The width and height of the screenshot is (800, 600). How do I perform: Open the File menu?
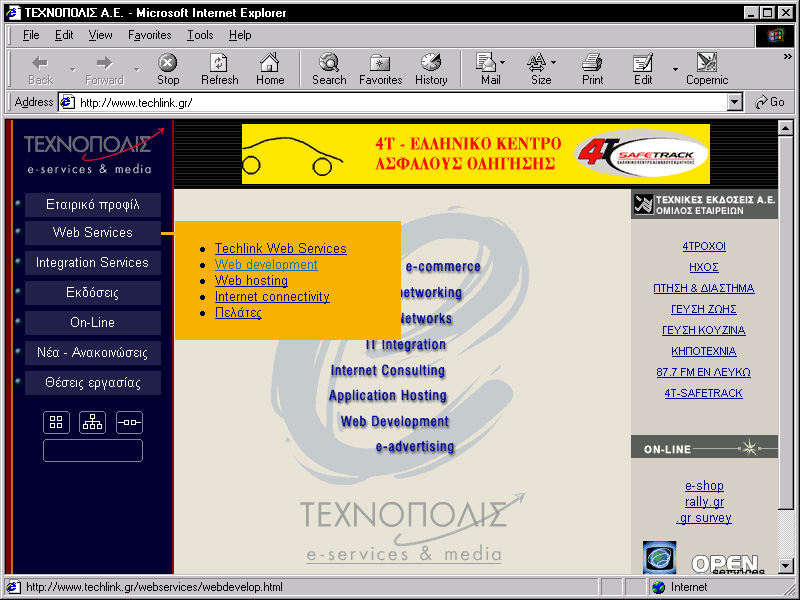point(31,35)
